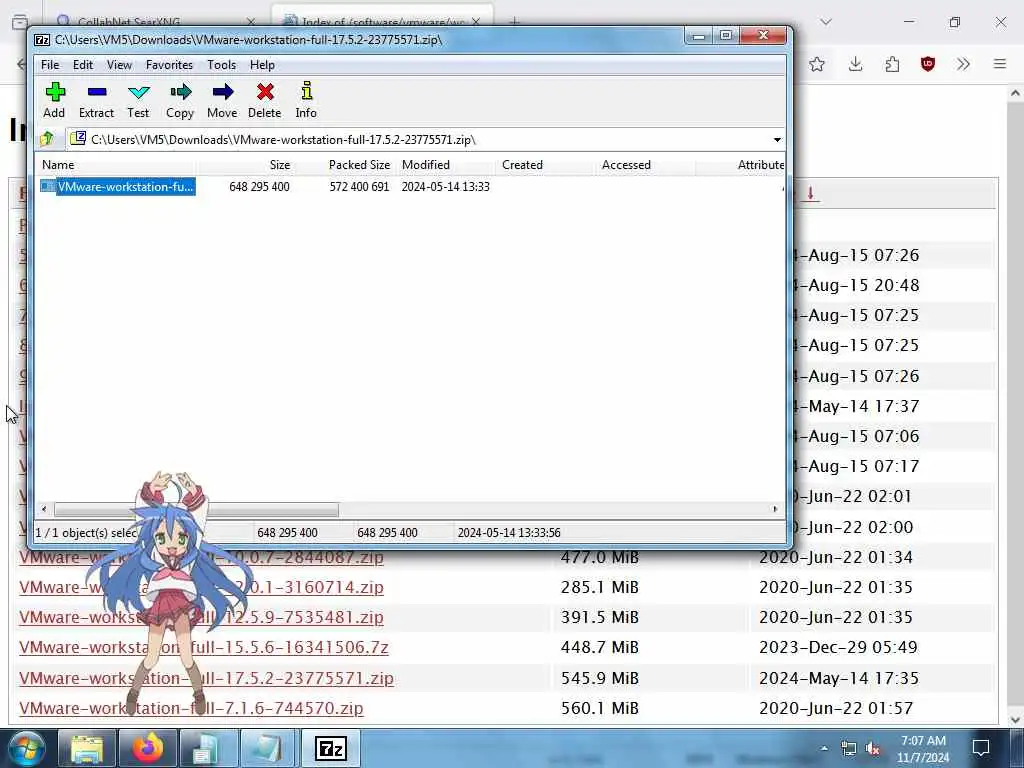This screenshot has height=768, width=1024.
Task: Click the Add button in 7-Zip toolbar
Action: click(x=55, y=100)
